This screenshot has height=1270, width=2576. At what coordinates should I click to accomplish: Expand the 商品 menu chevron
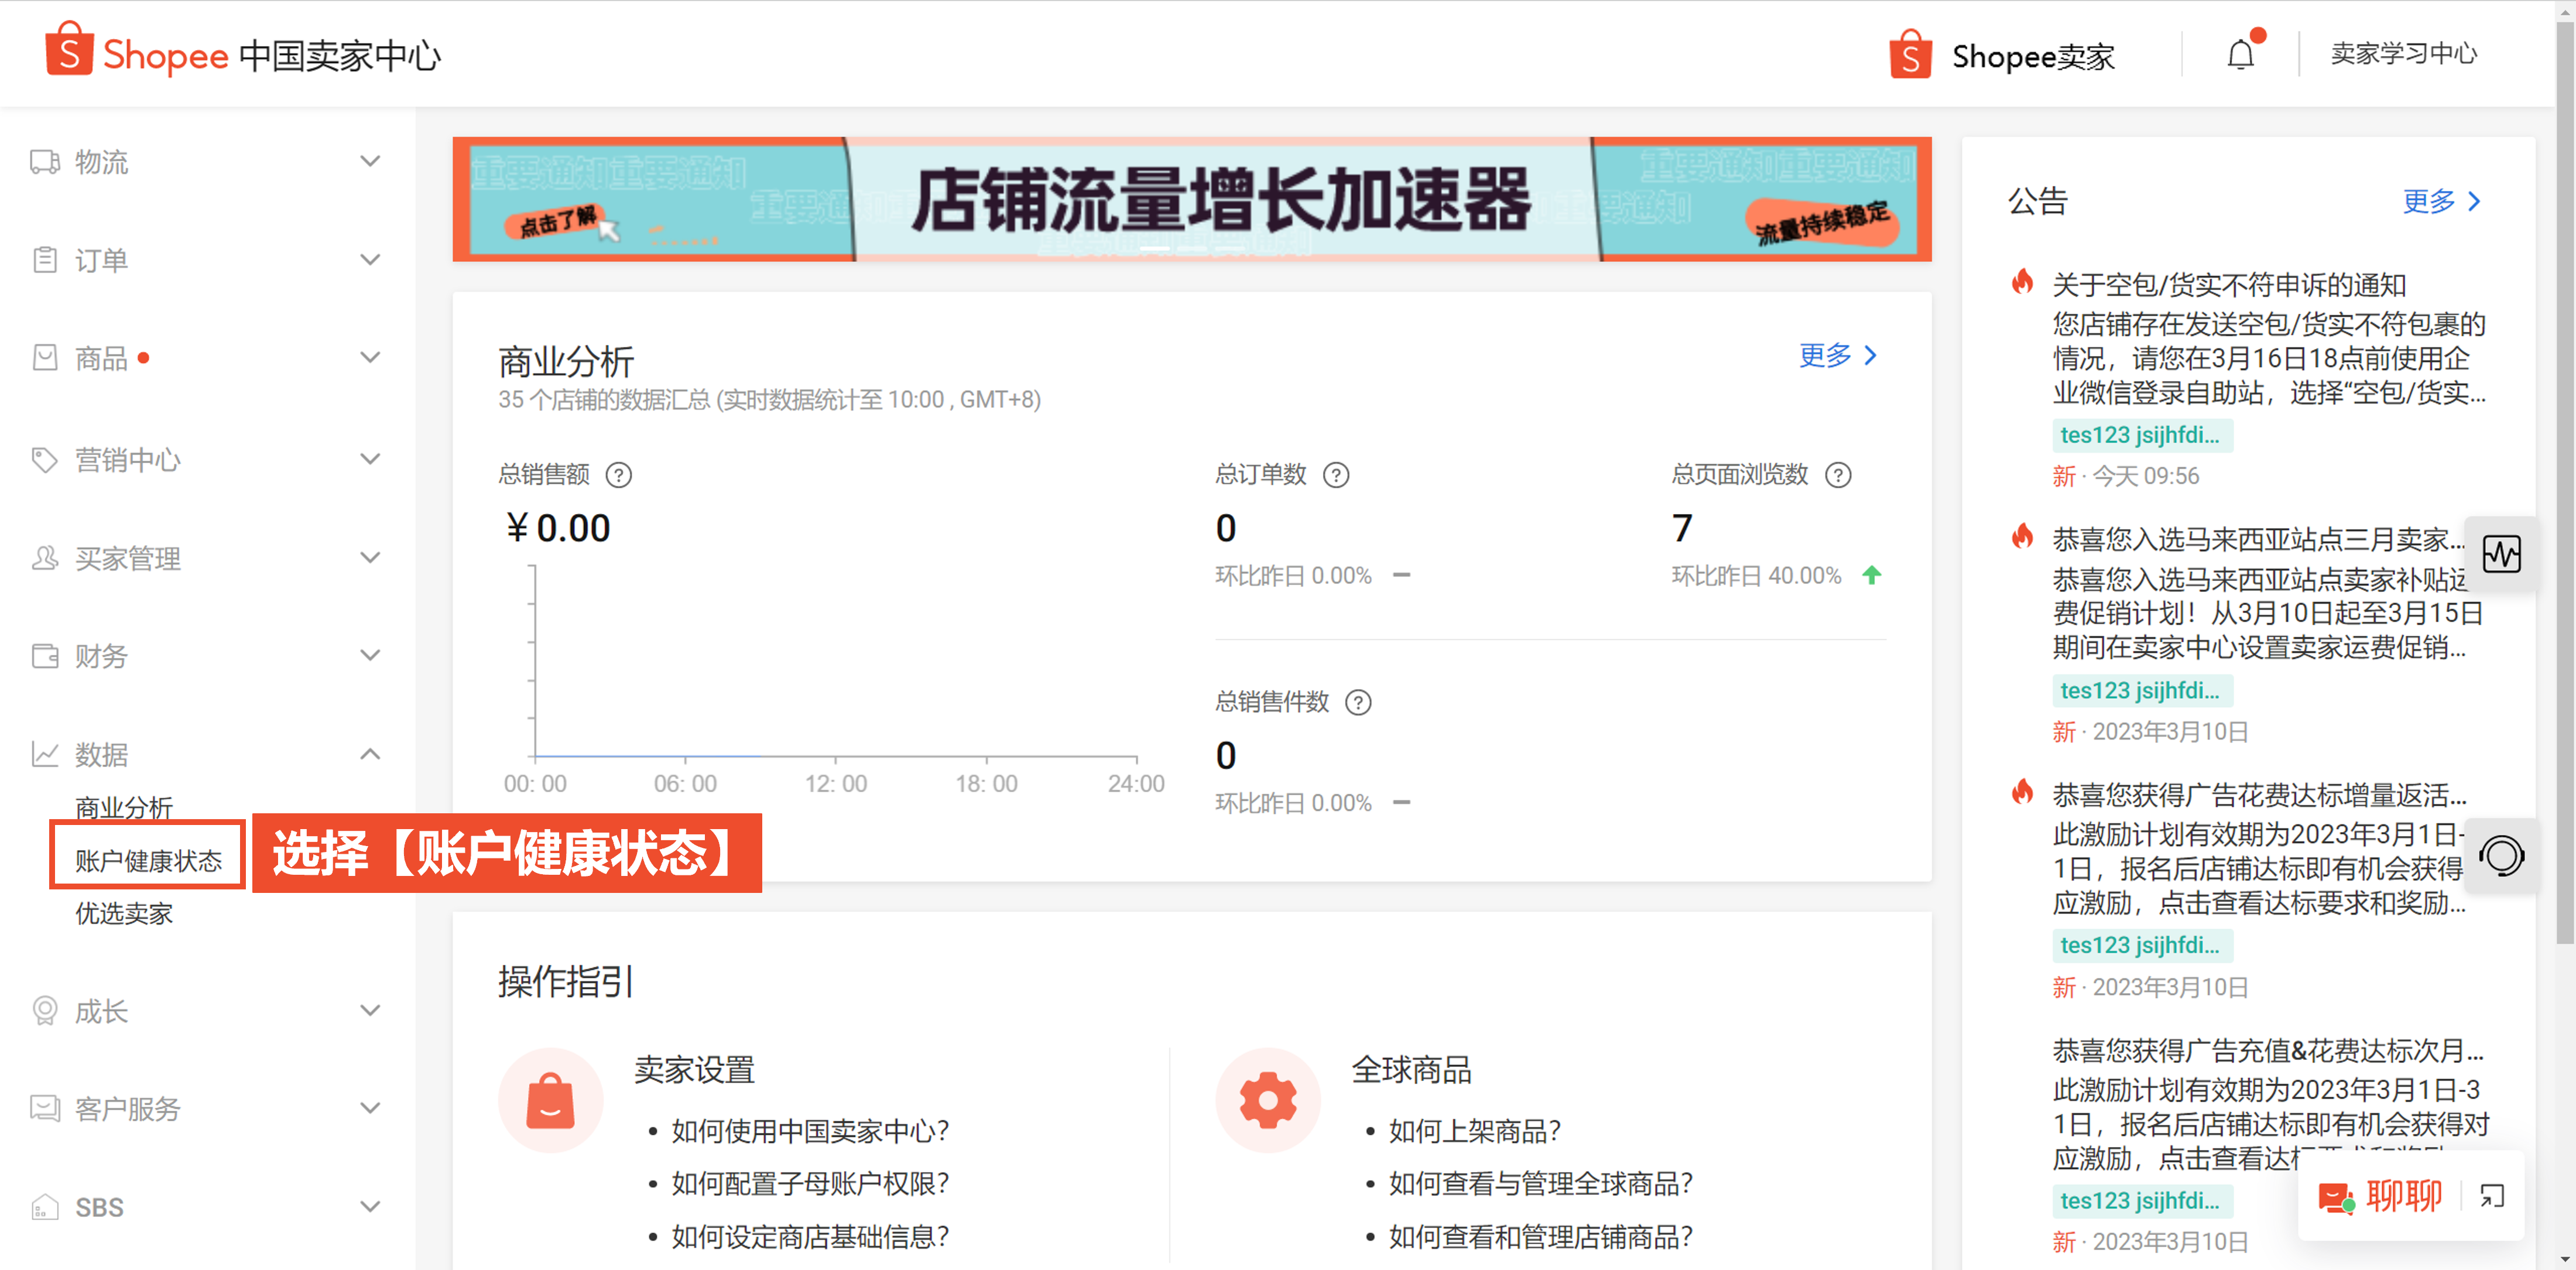pos(370,358)
